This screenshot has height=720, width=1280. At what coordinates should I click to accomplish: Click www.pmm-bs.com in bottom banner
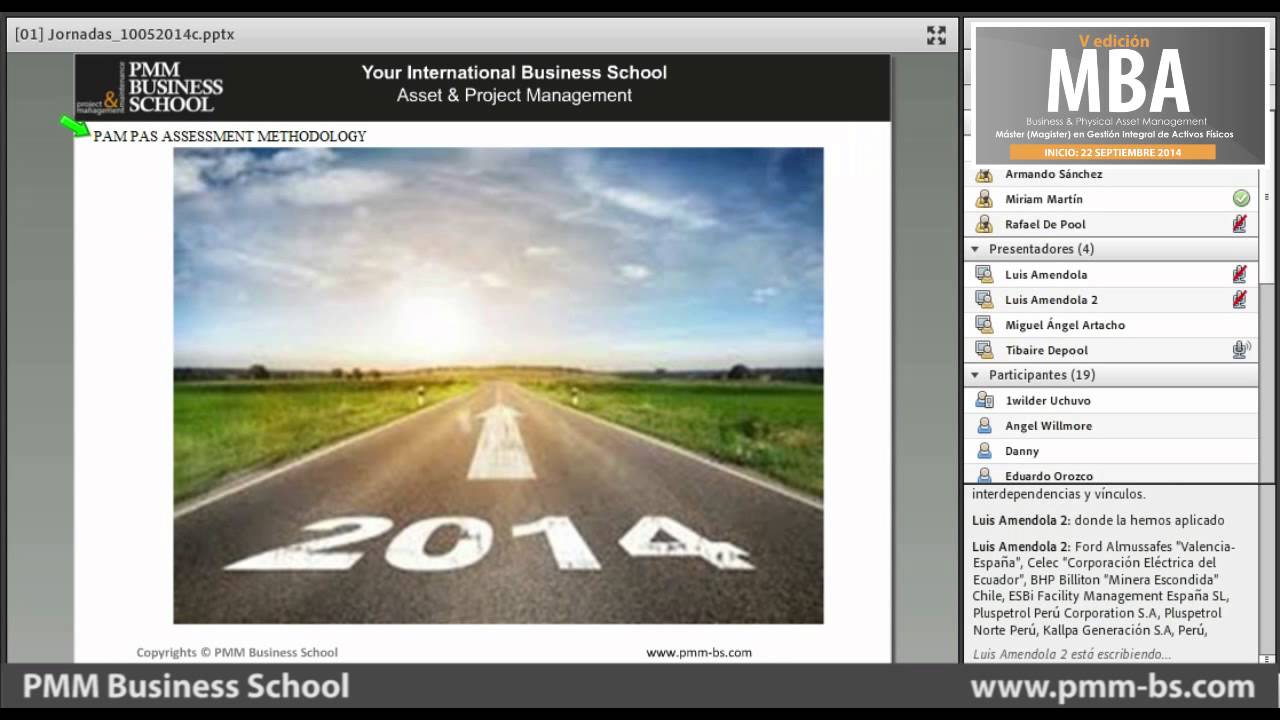pyautogui.click(x=1112, y=688)
